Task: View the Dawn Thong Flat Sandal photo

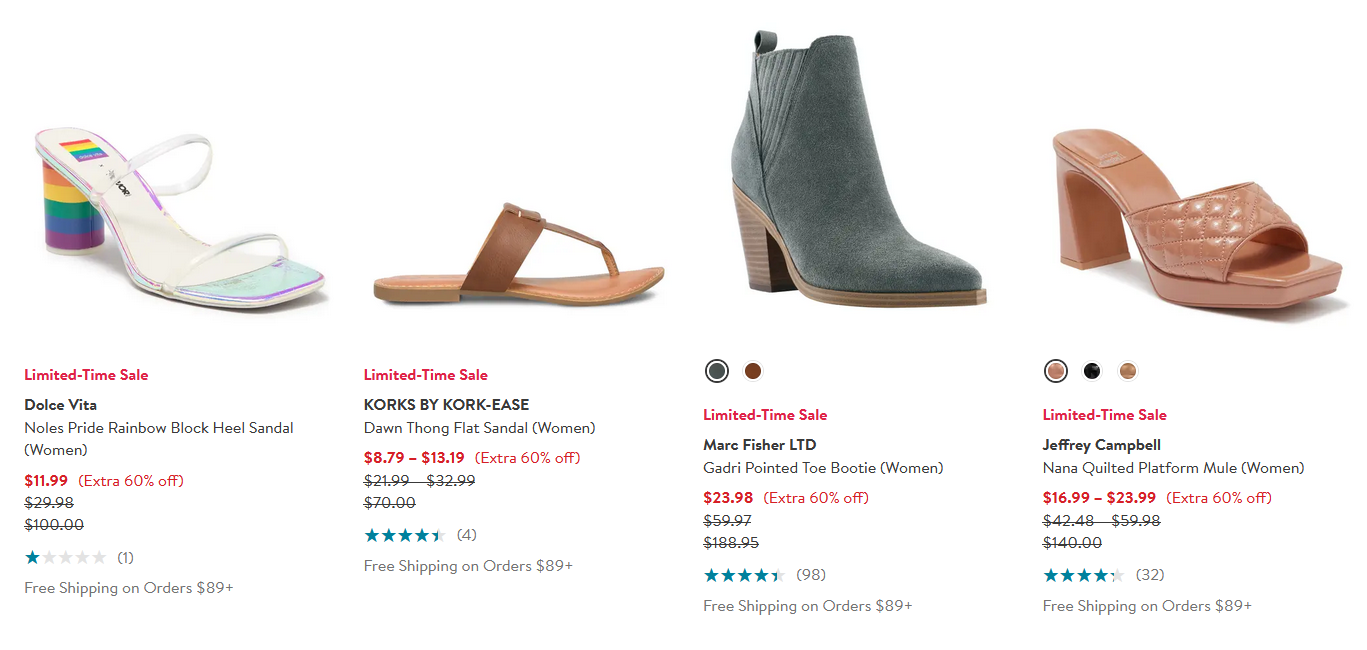Action: tap(520, 250)
